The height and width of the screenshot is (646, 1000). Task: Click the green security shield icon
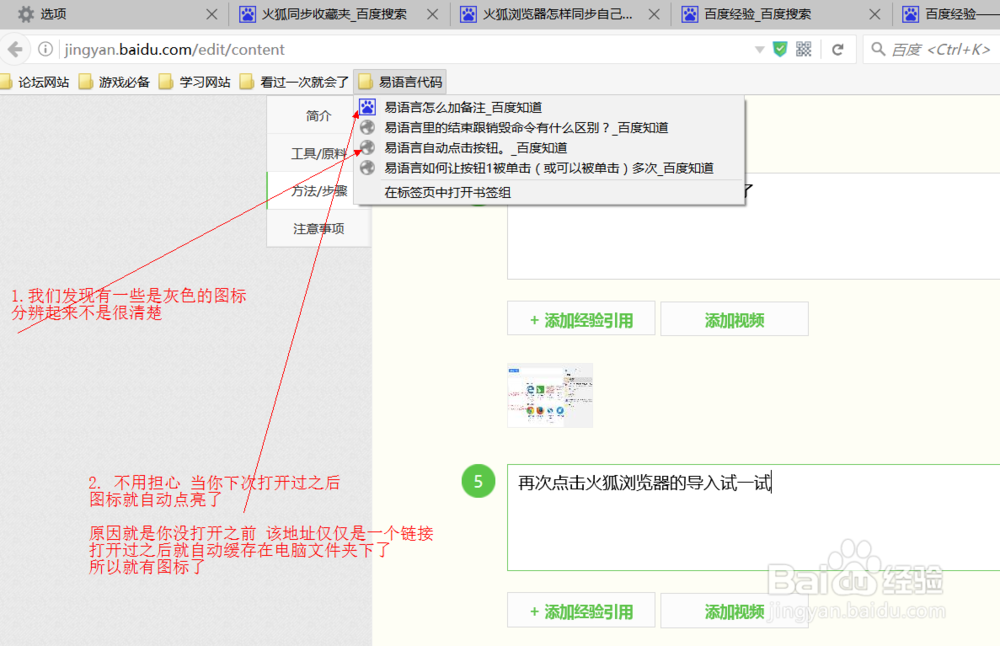pyautogui.click(x=779, y=48)
